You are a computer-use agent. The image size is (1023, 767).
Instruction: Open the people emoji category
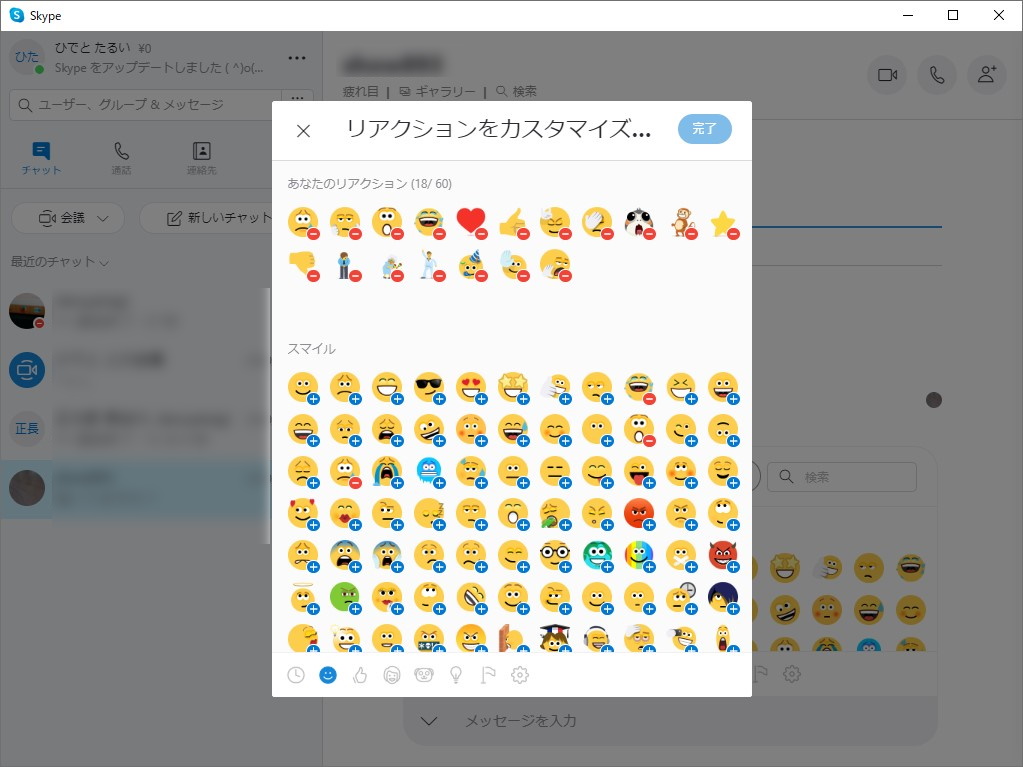(392, 675)
